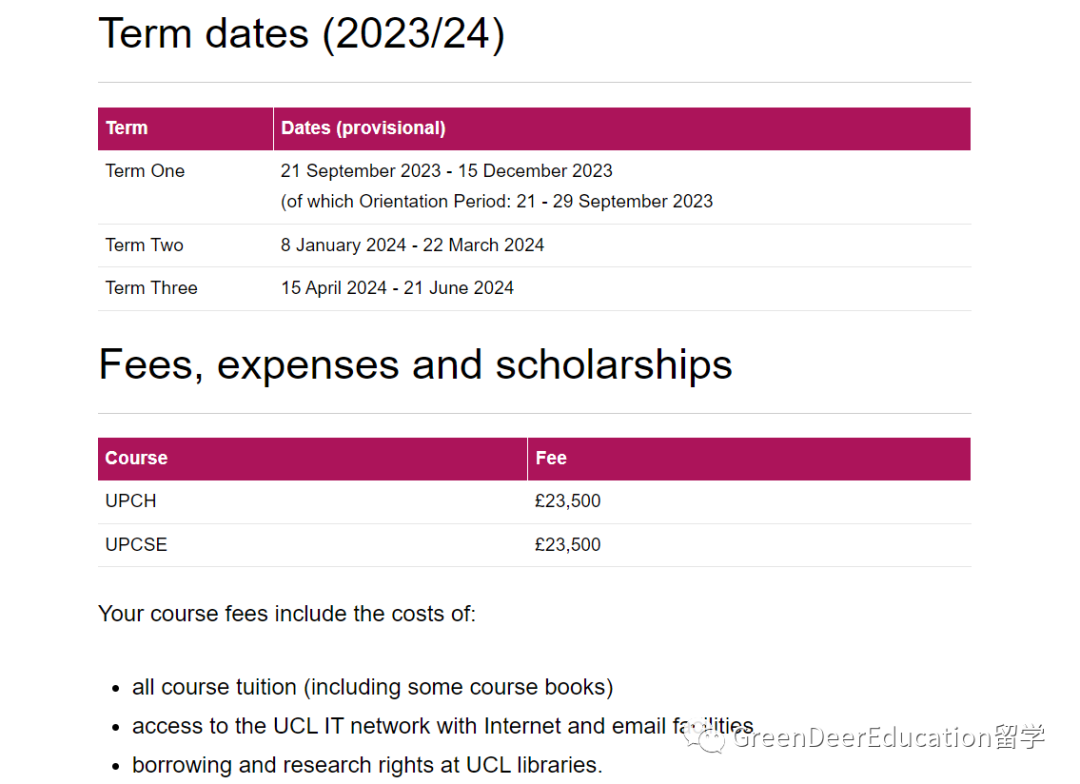1080x784 pixels.
Task: Click the Term Three row label
Action: 152,288
